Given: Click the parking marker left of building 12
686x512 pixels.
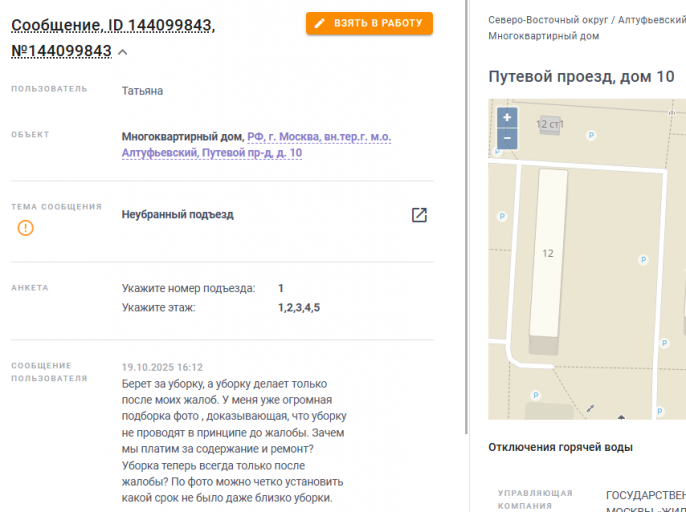Looking at the screenshot, I should pyautogui.click(x=499, y=215).
